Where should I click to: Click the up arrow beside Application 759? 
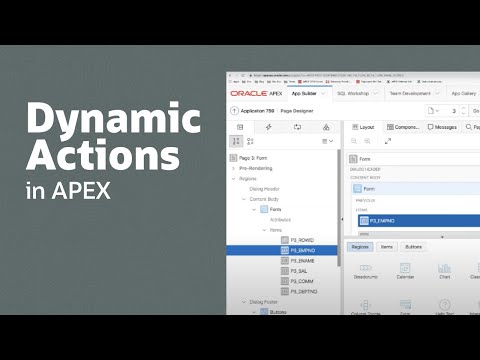point(234,111)
